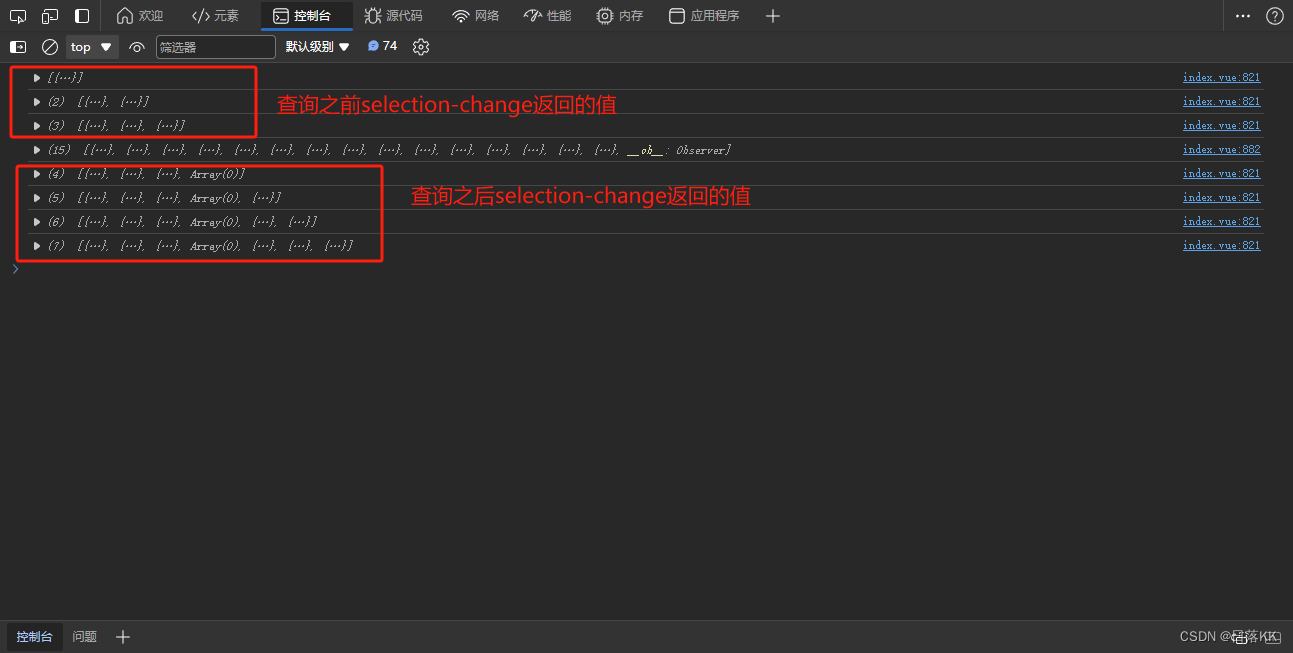Screen dimensions: 1293x653
Task: Open index.vue:821 link for (5) entry
Action: point(1221,197)
